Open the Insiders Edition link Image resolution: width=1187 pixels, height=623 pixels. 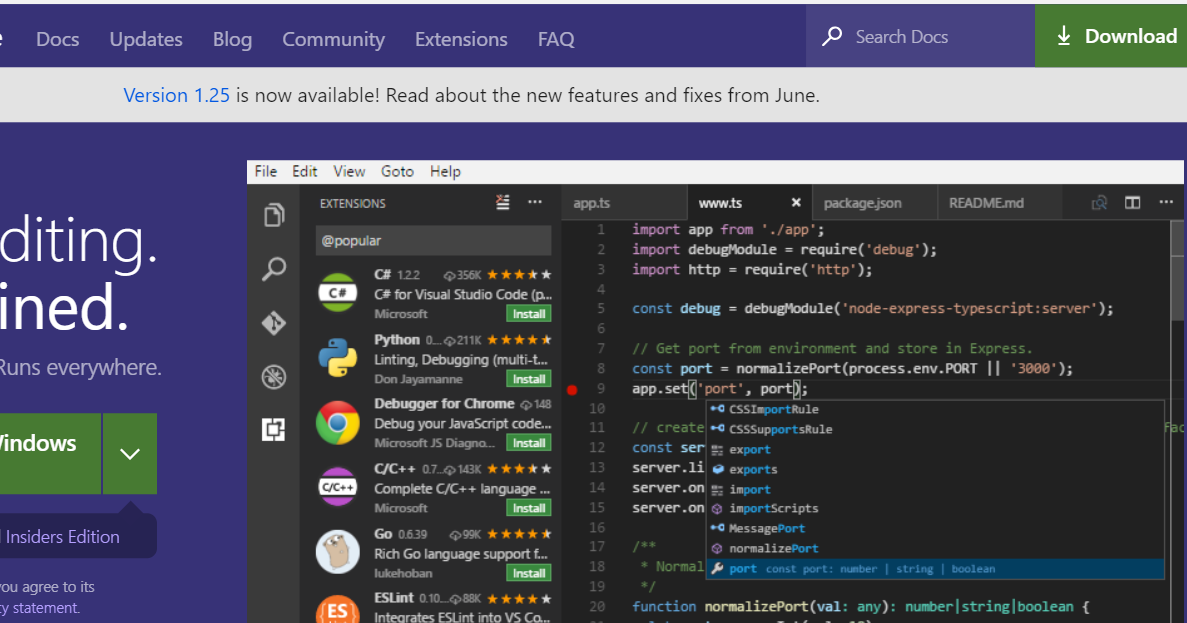coord(63,537)
